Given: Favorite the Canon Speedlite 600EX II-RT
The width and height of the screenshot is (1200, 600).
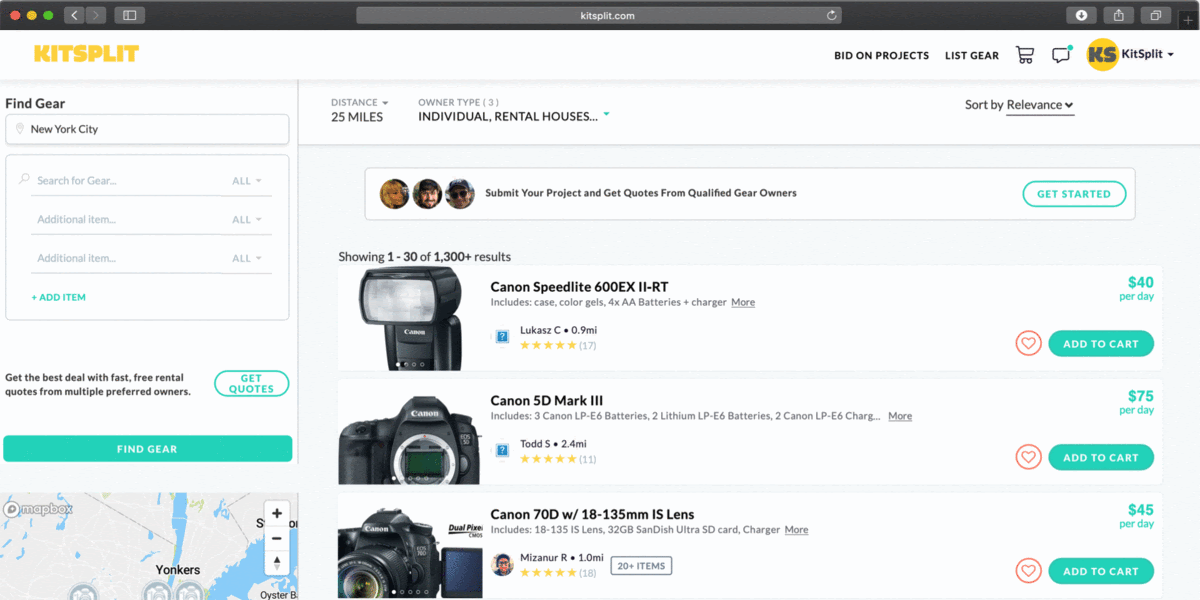Looking at the screenshot, I should (1028, 344).
